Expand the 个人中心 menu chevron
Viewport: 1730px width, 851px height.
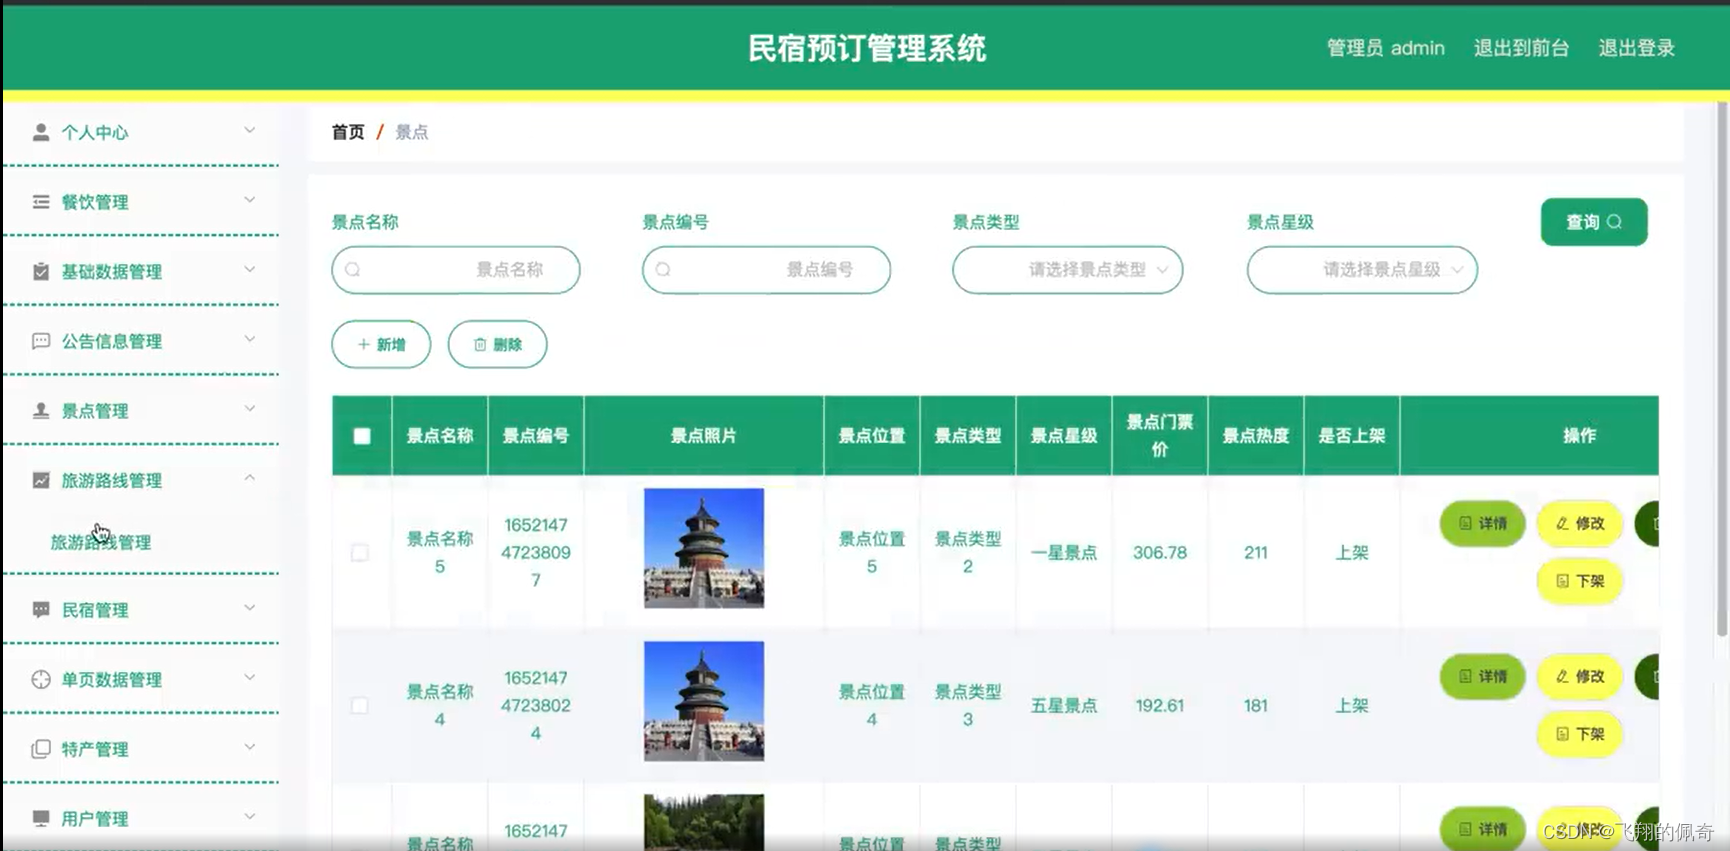coord(250,130)
